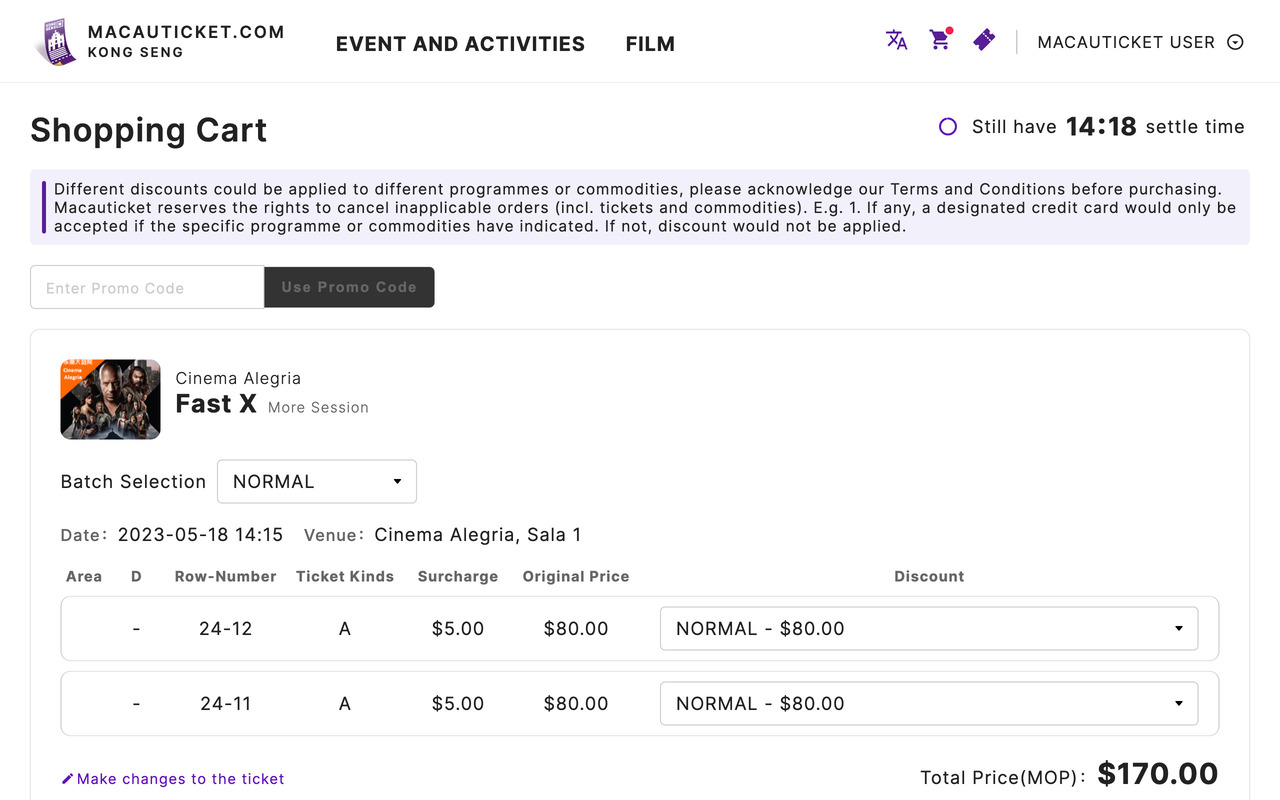Click the Fast X movie poster thumbnail

110,399
